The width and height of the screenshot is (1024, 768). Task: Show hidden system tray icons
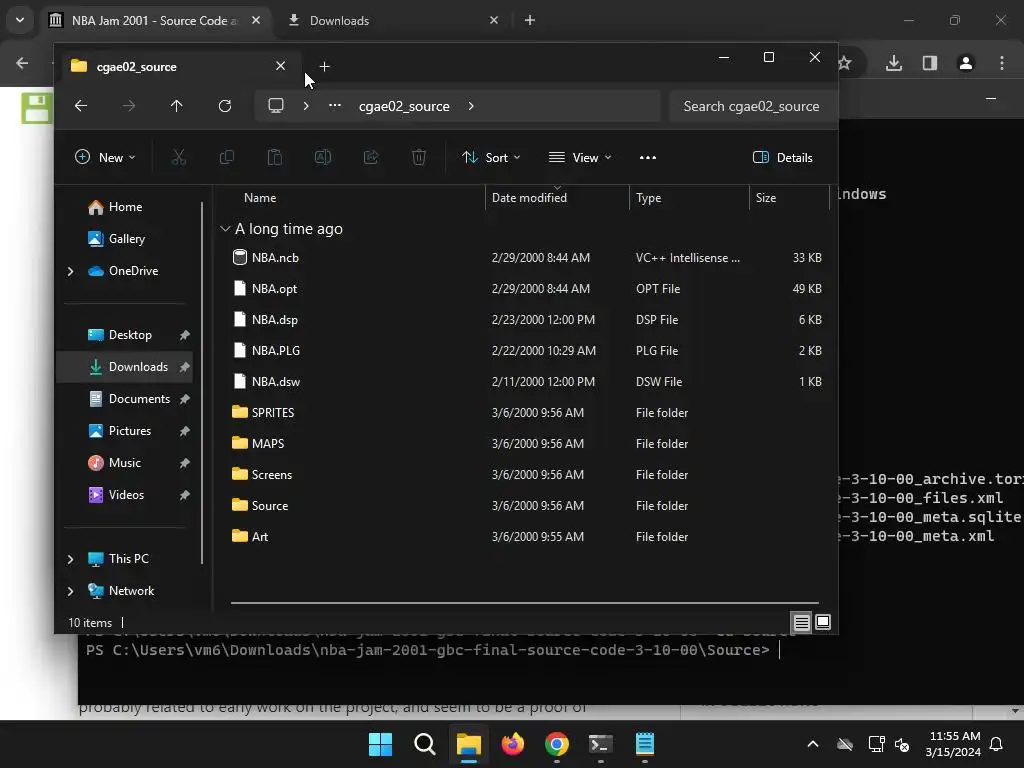pos(813,744)
